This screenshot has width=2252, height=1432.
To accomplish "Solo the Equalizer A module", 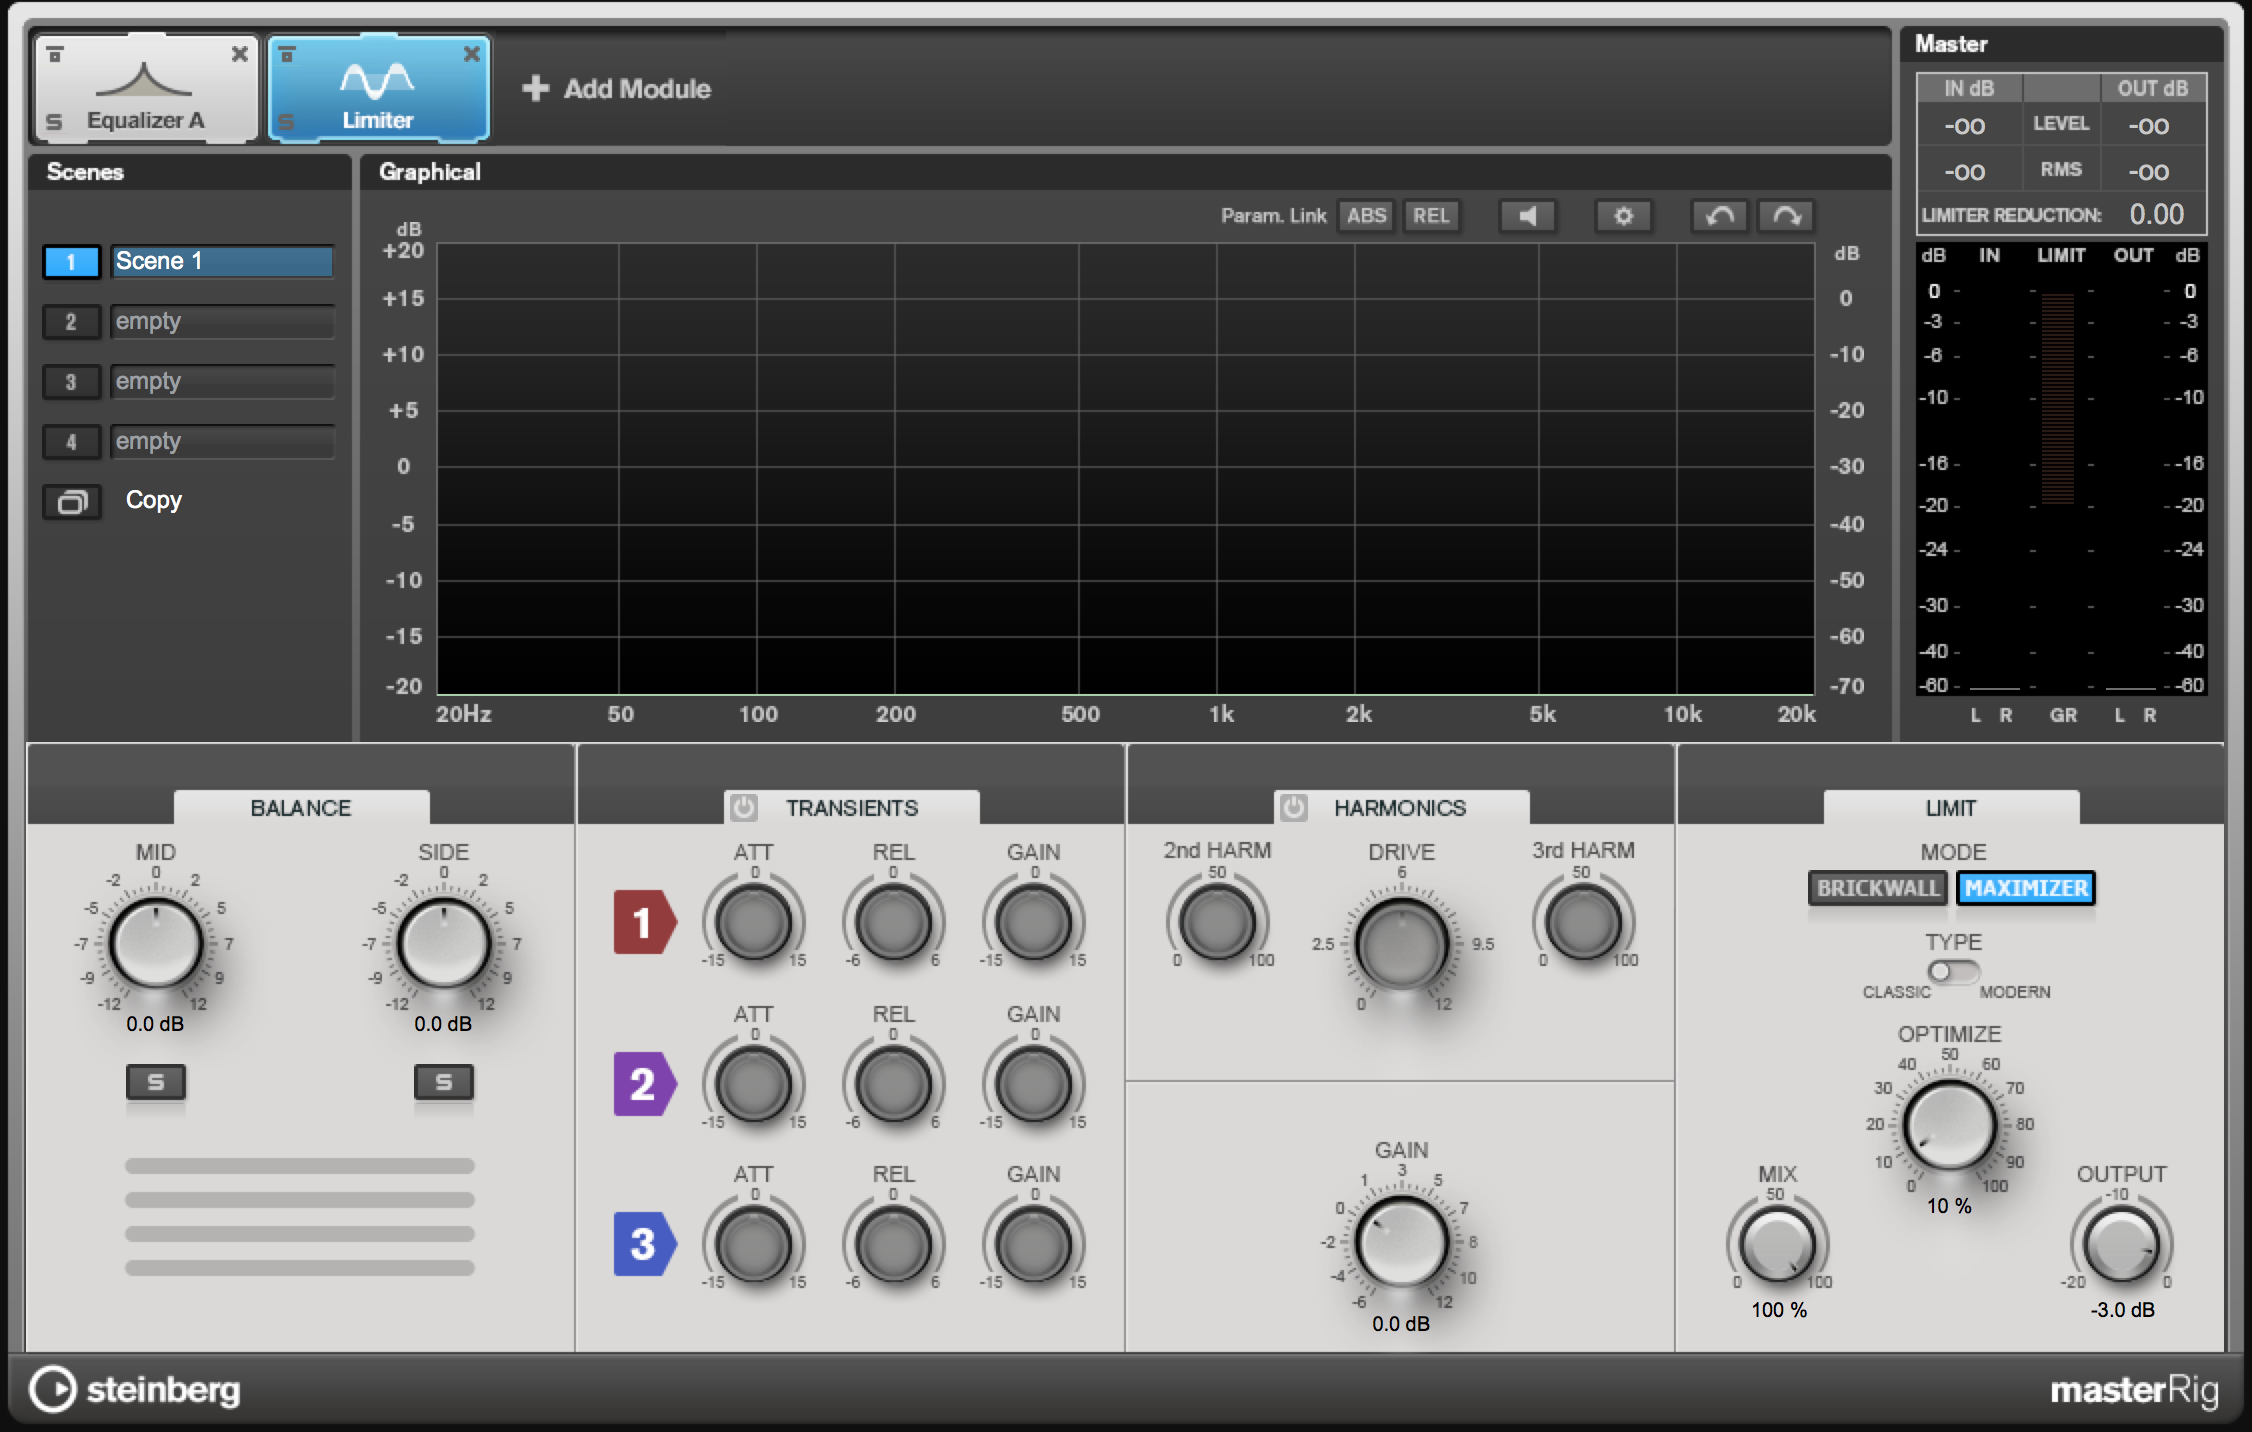I will pyautogui.click(x=52, y=122).
